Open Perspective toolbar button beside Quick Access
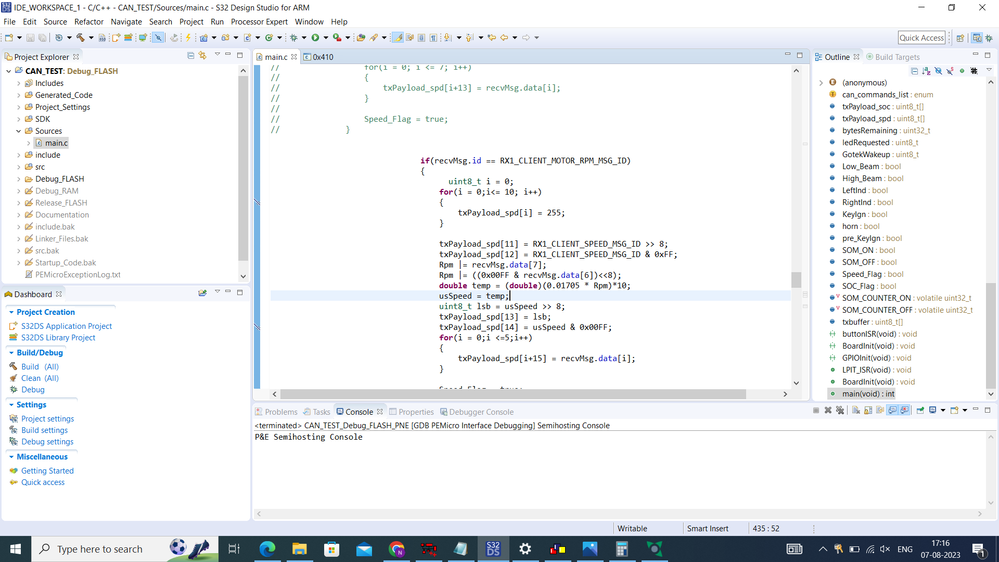The image size is (999, 562). click(x=960, y=38)
